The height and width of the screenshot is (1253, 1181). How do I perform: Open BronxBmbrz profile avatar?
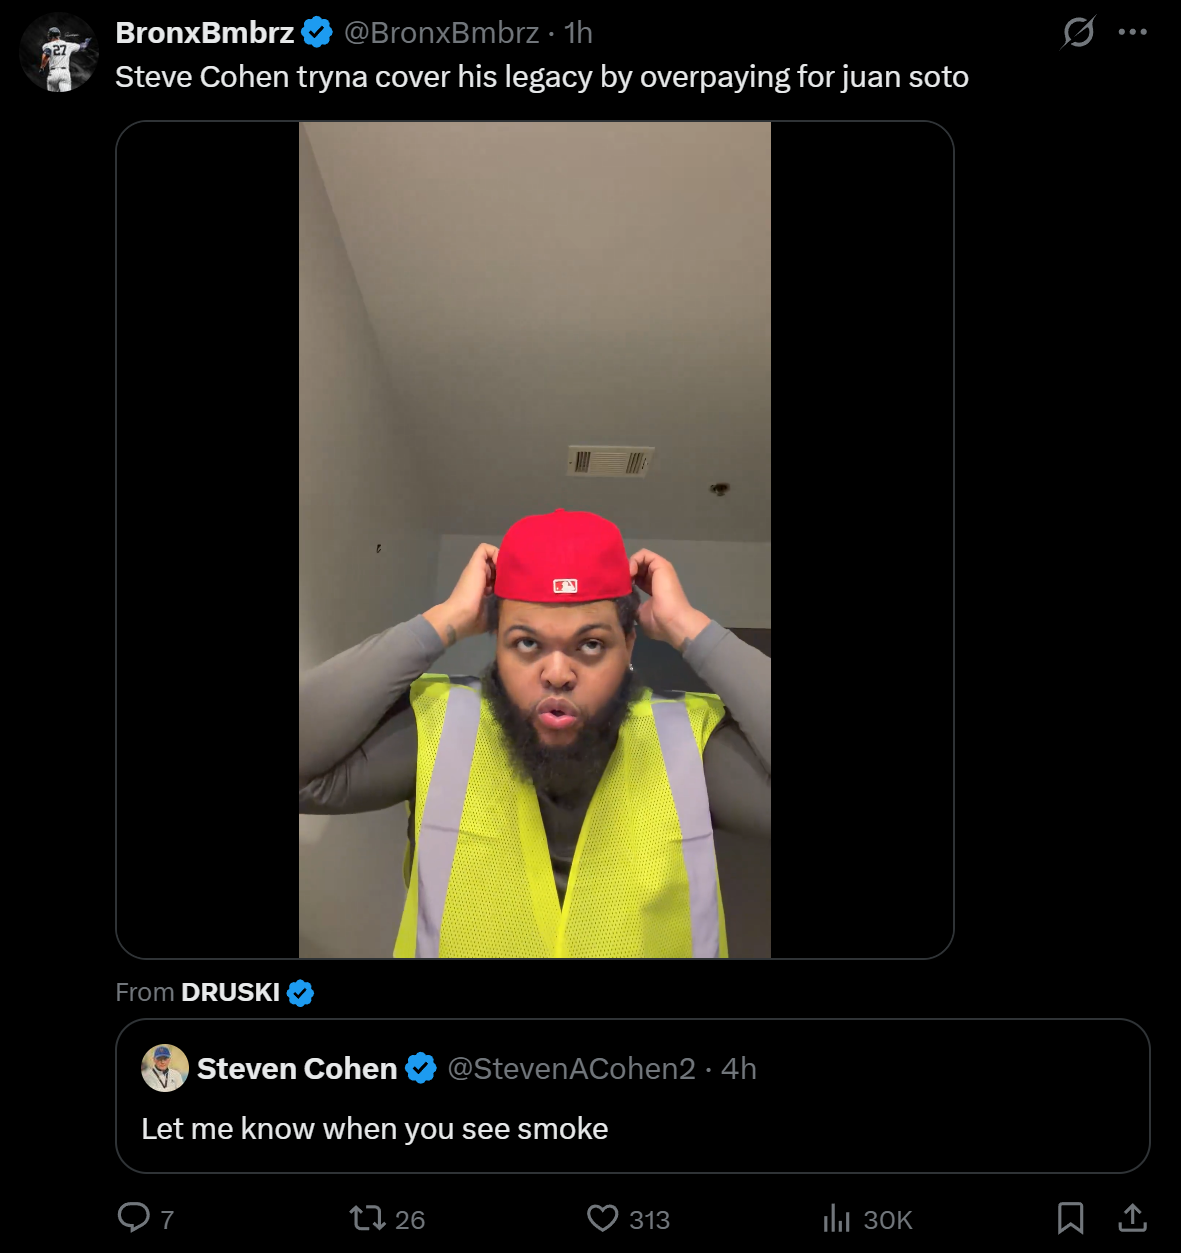(58, 54)
